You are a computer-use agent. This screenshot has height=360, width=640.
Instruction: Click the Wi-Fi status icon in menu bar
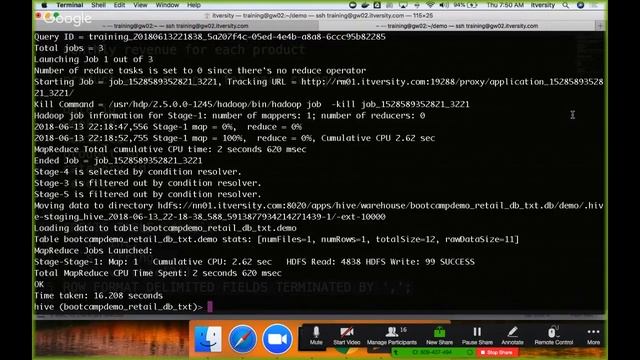pyautogui.click(x=430, y=5)
